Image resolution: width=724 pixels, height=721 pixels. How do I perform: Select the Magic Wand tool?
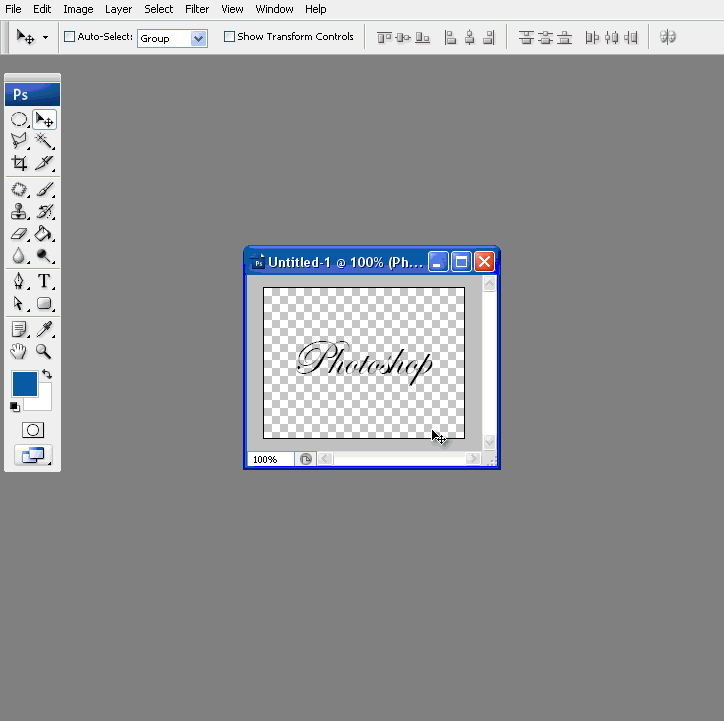click(x=44, y=141)
